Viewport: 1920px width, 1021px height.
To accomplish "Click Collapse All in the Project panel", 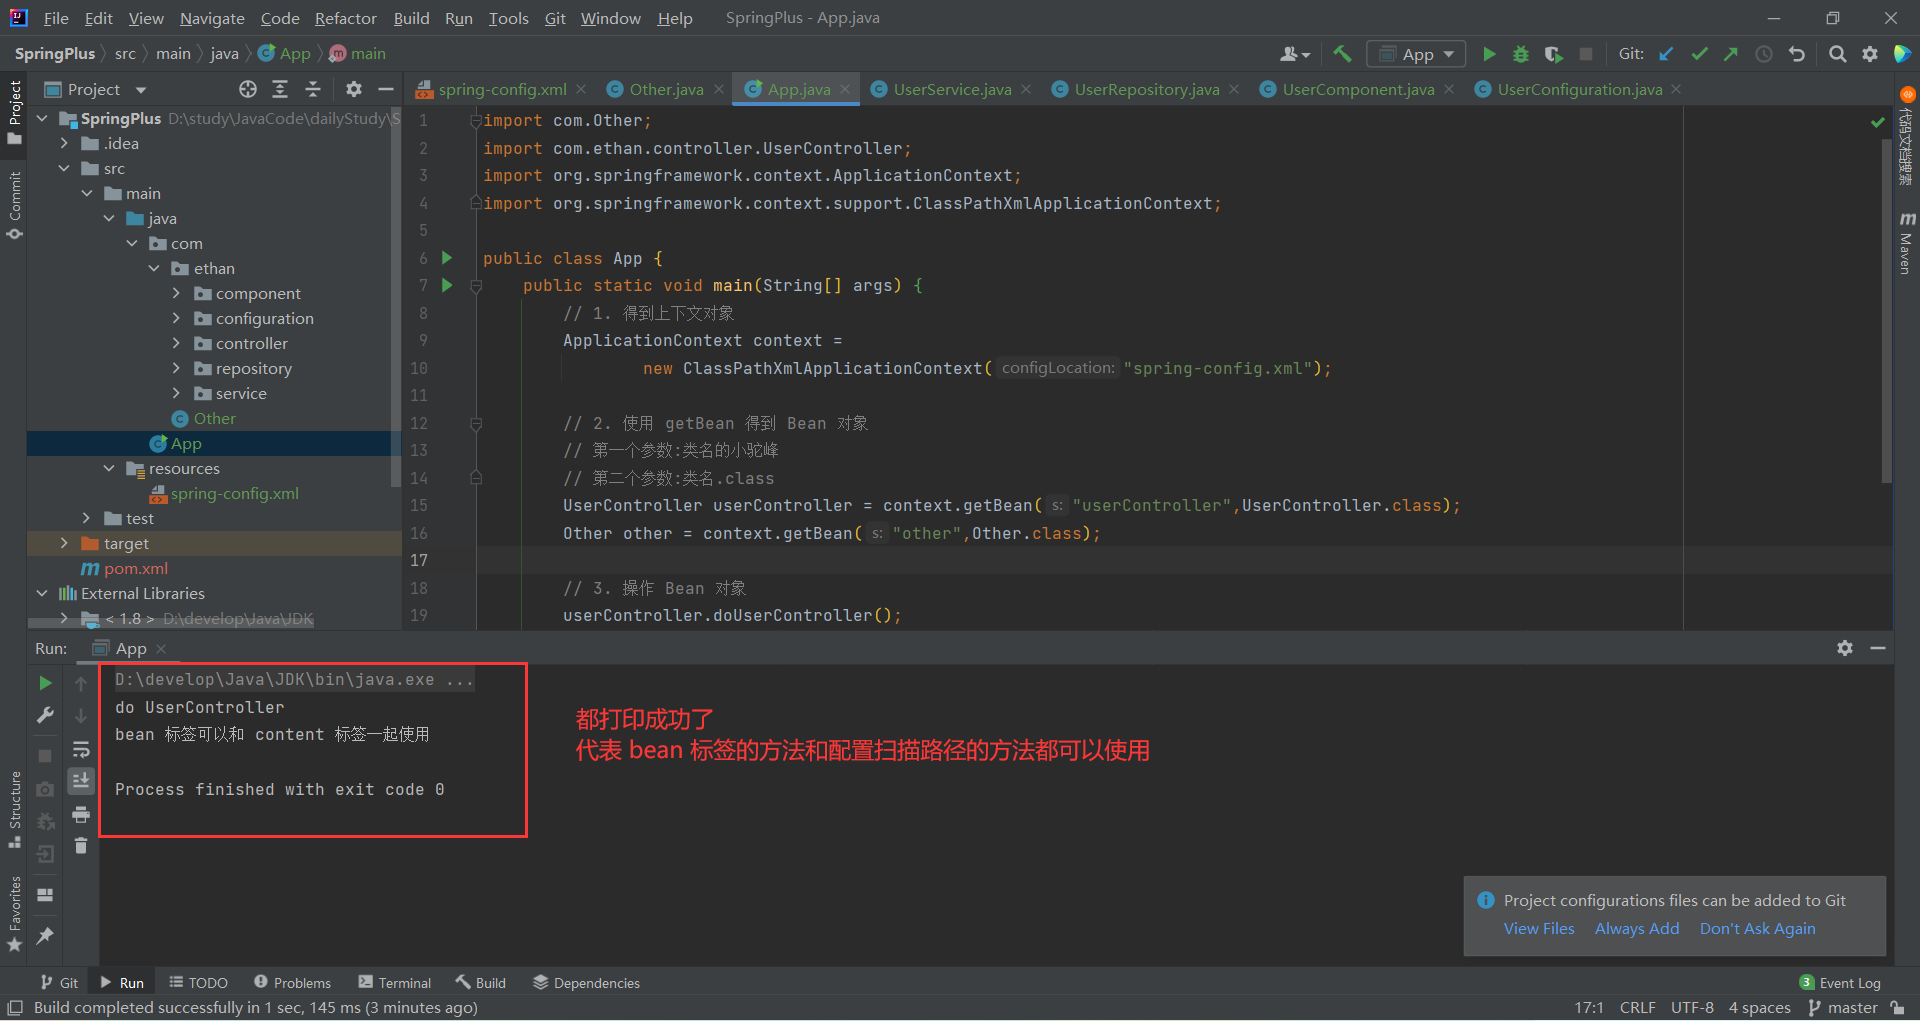I will tap(313, 89).
